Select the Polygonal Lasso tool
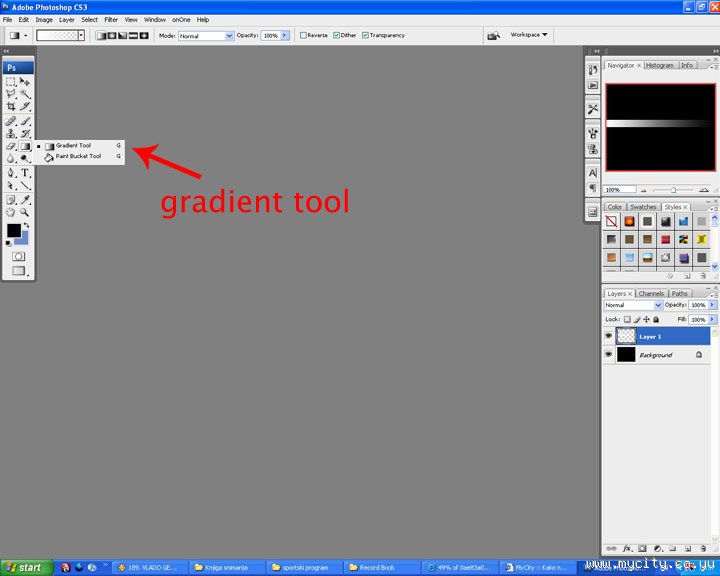The width and height of the screenshot is (720, 576). 11,95
